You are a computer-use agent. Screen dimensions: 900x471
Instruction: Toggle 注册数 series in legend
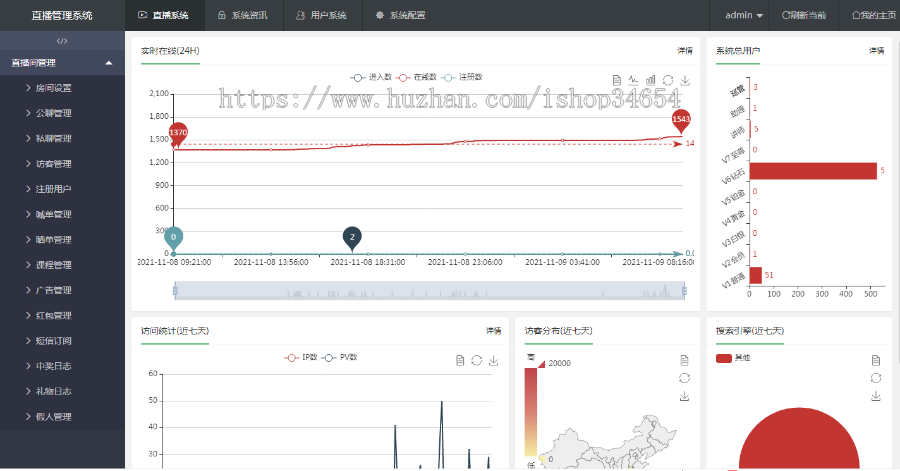click(461, 77)
